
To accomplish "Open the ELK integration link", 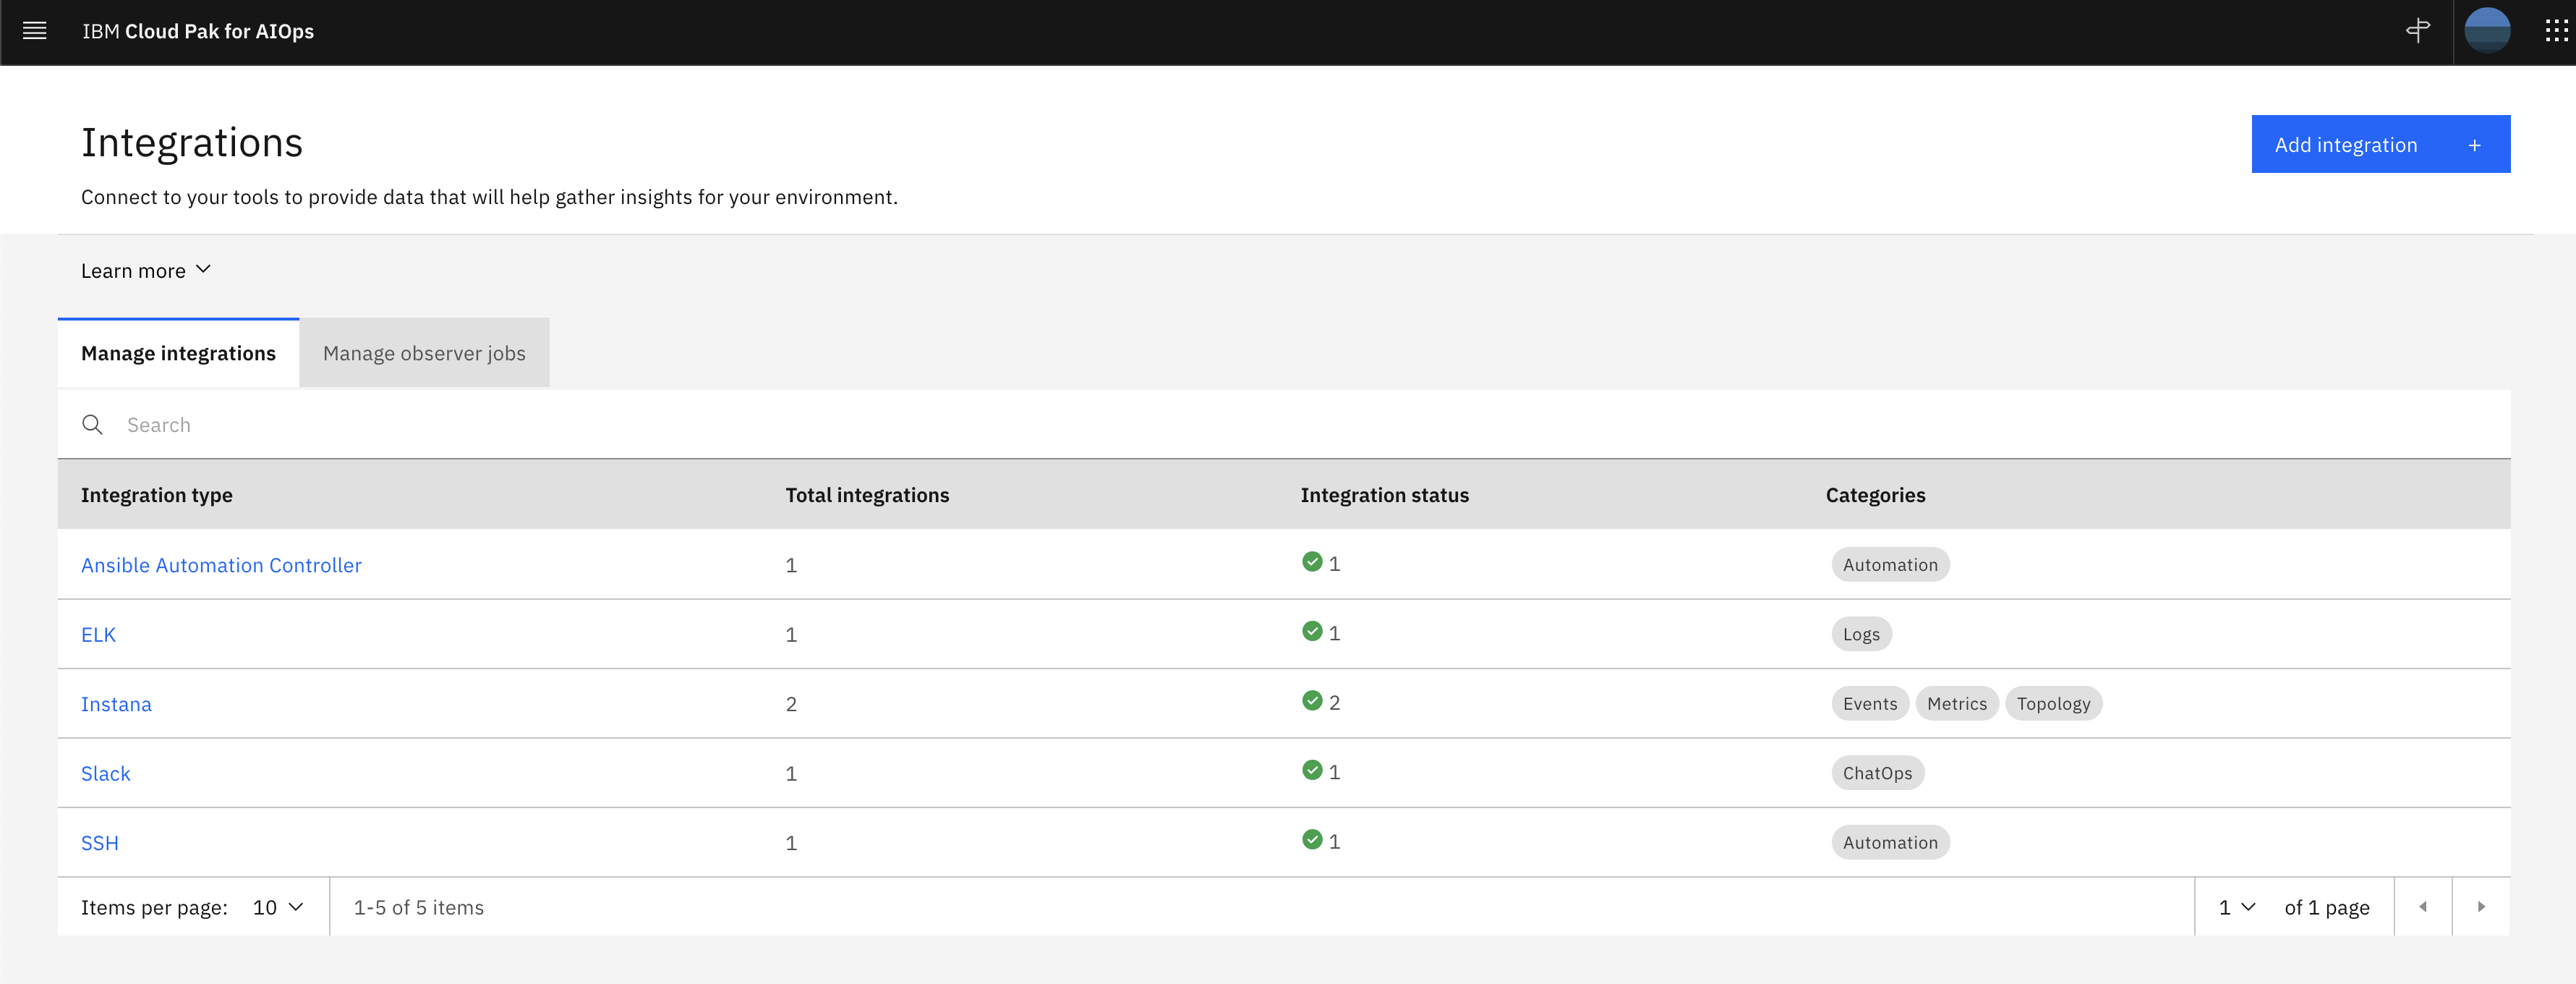I will [98, 635].
